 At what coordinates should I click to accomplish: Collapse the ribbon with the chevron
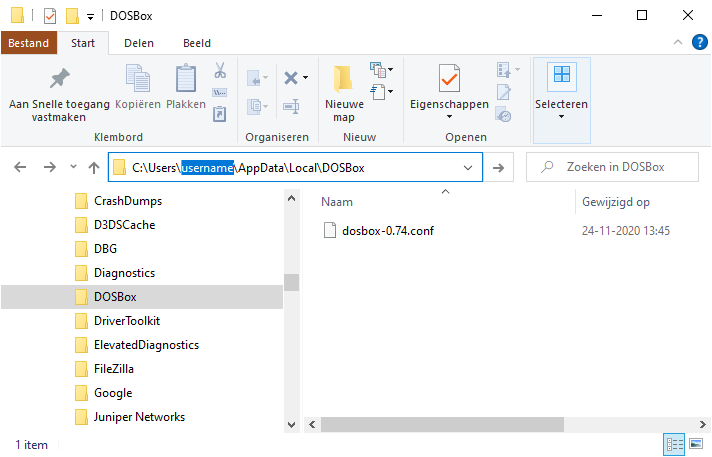coord(677,42)
